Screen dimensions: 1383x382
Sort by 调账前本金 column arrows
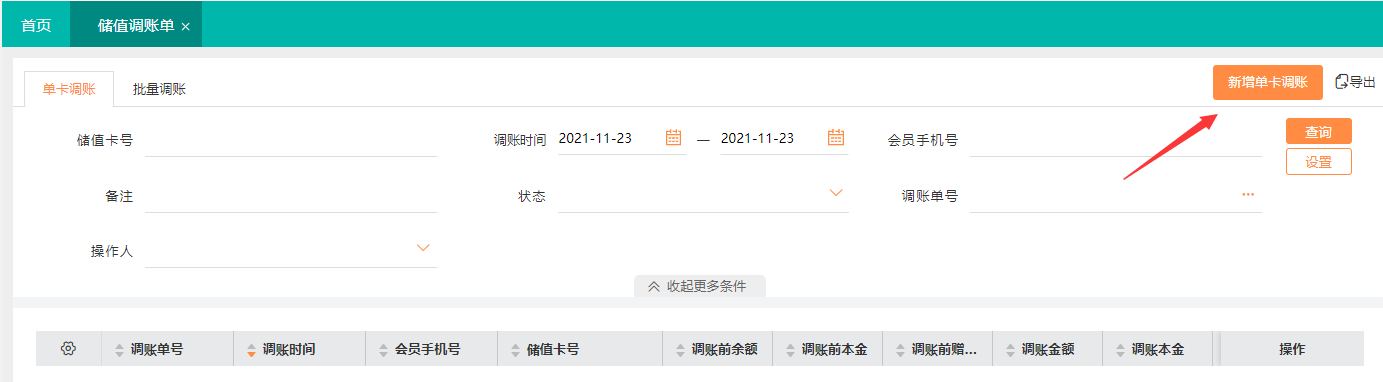click(x=791, y=350)
